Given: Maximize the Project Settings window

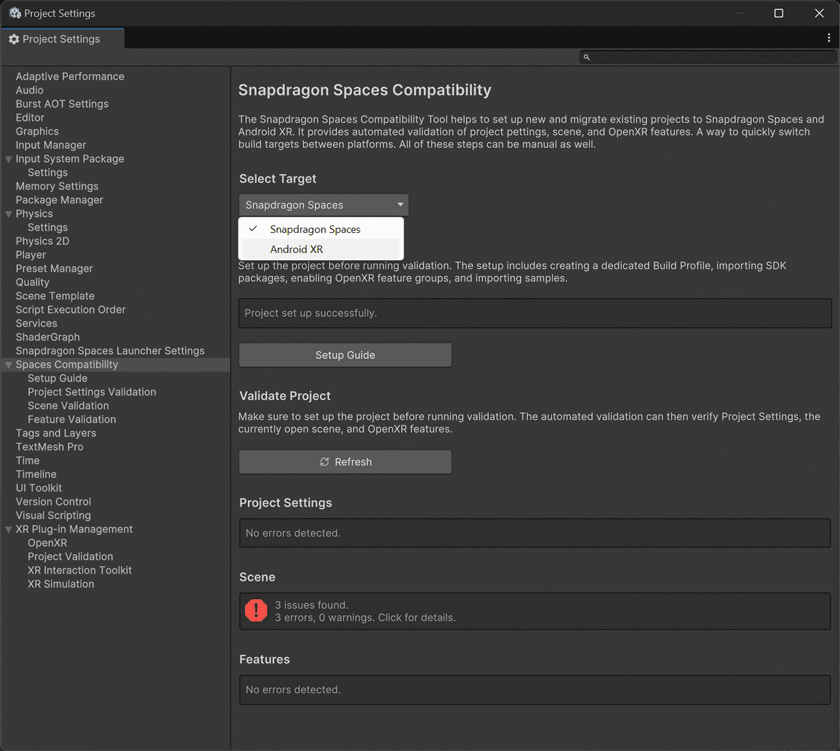Looking at the screenshot, I should tap(778, 13).
